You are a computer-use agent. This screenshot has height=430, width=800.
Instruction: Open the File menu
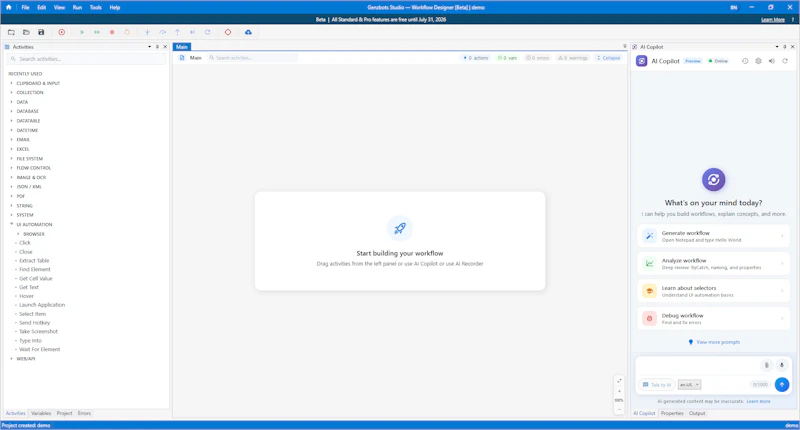point(26,7)
